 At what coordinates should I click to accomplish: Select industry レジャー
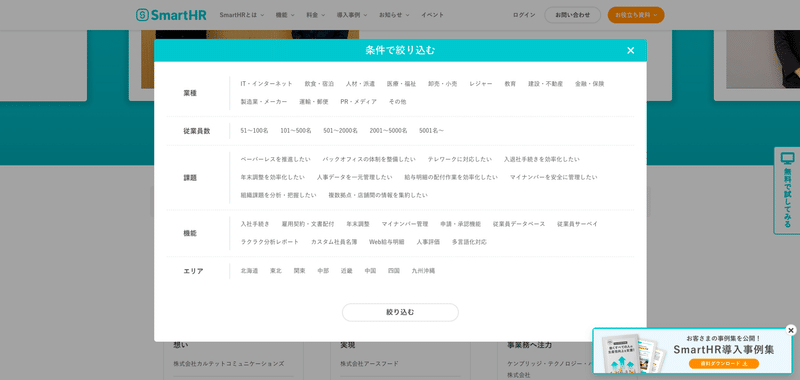(x=481, y=84)
